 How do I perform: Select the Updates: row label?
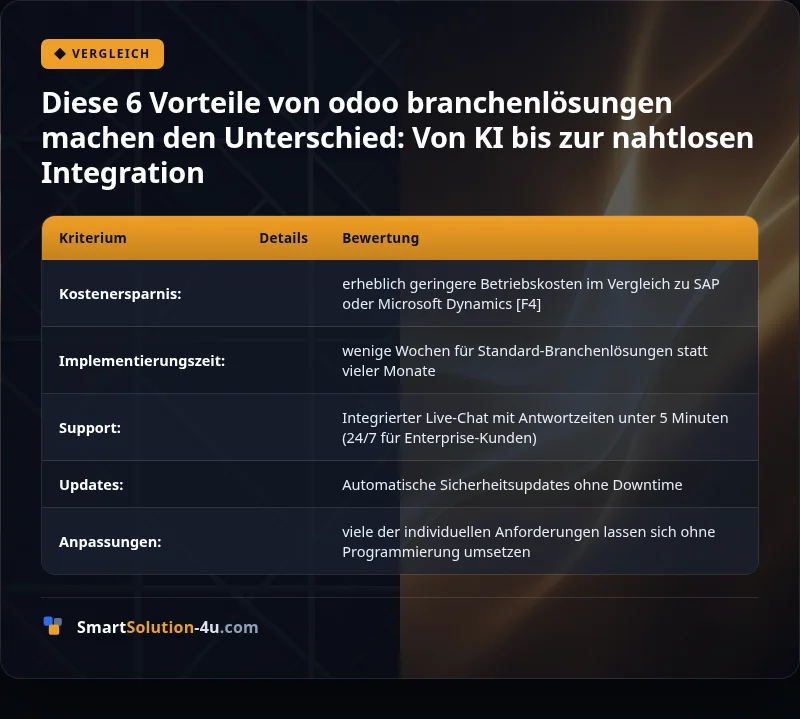click(91, 485)
